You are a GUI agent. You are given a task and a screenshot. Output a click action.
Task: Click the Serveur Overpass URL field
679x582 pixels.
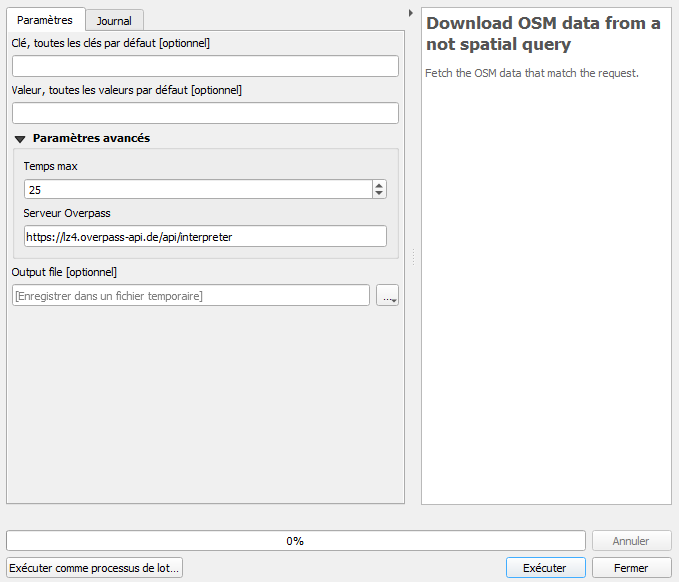tap(205, 236)
